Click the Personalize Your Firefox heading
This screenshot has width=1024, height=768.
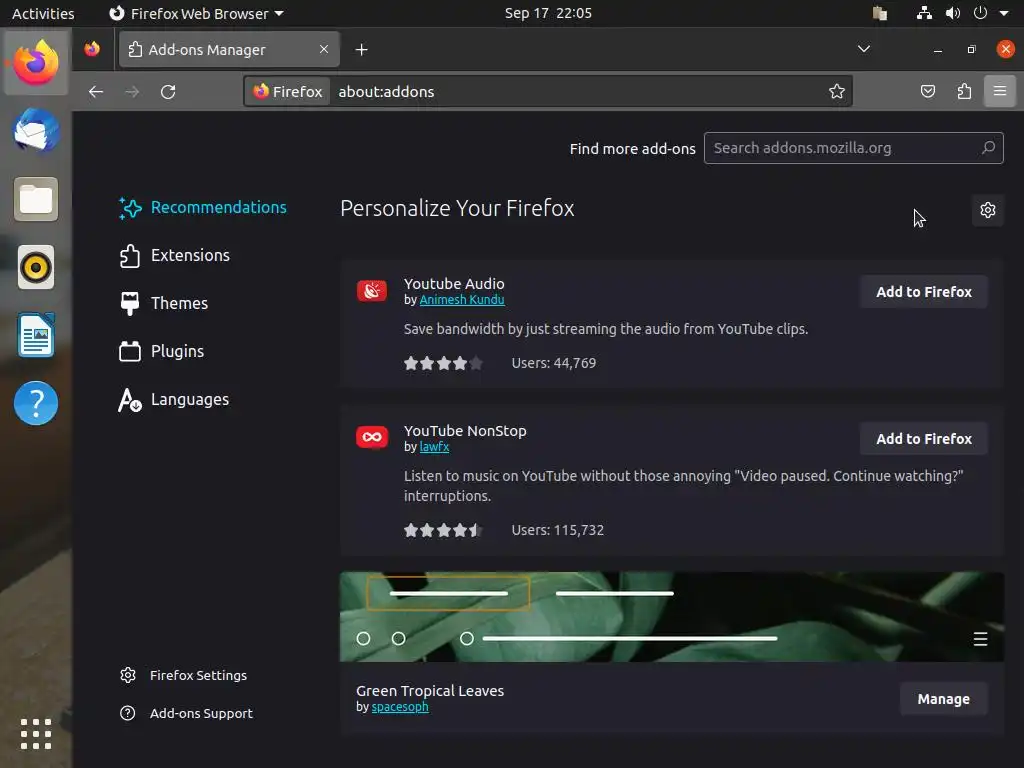pos(457,208)
